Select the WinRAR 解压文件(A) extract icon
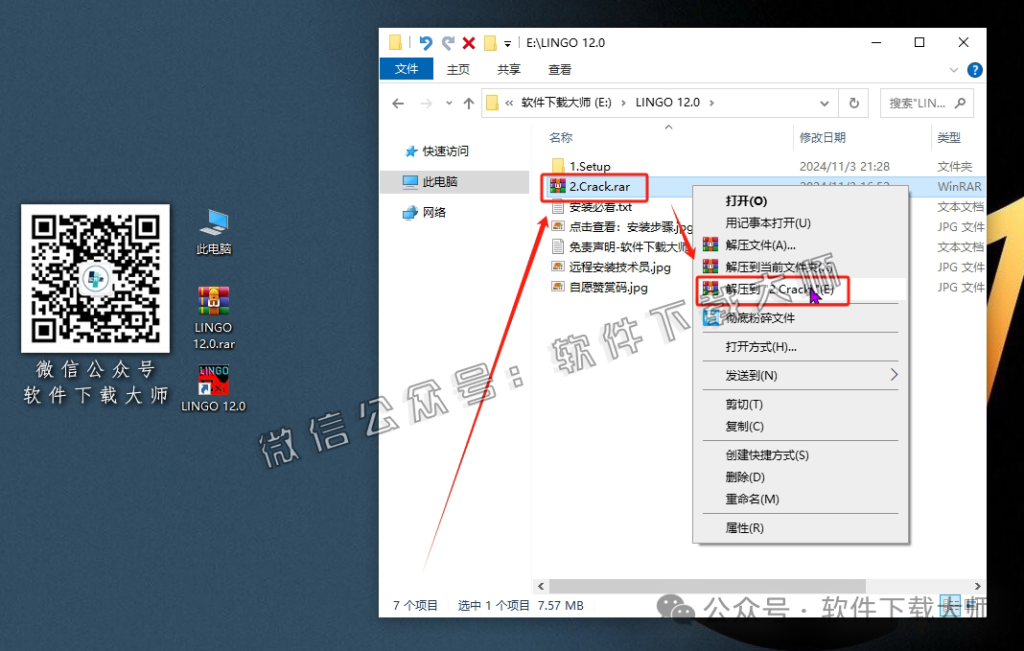 click(712, 244)
